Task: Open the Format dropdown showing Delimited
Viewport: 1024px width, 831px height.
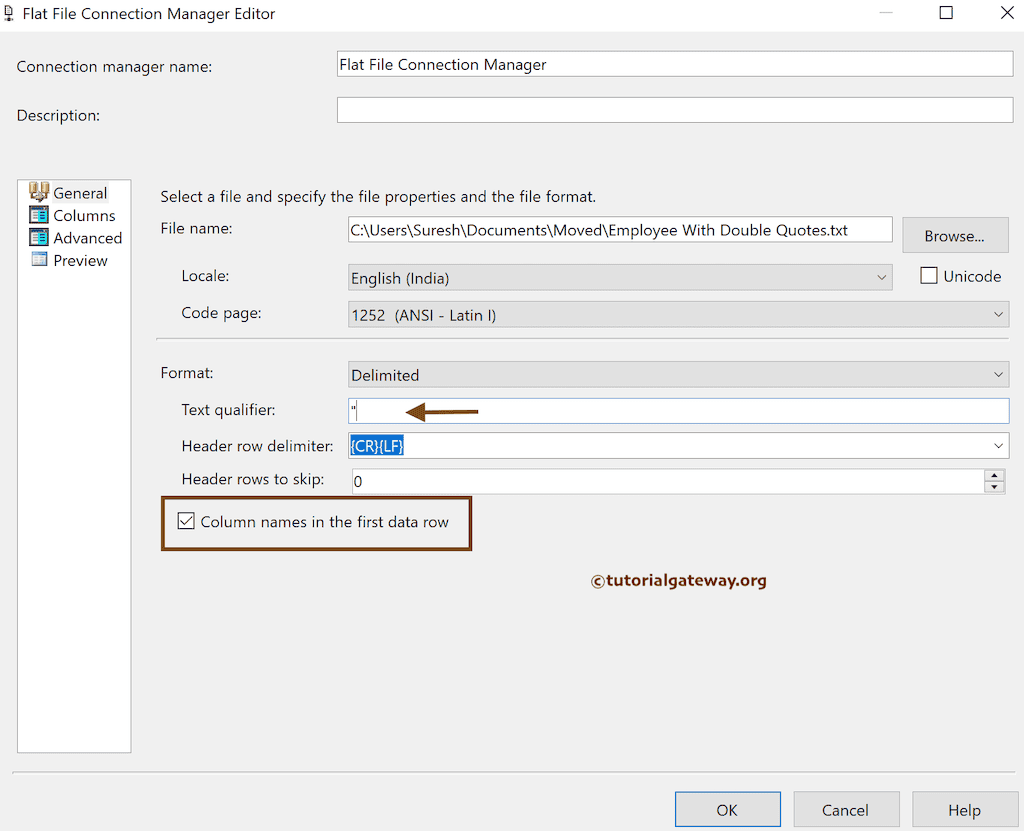Action: coord(997,374)
